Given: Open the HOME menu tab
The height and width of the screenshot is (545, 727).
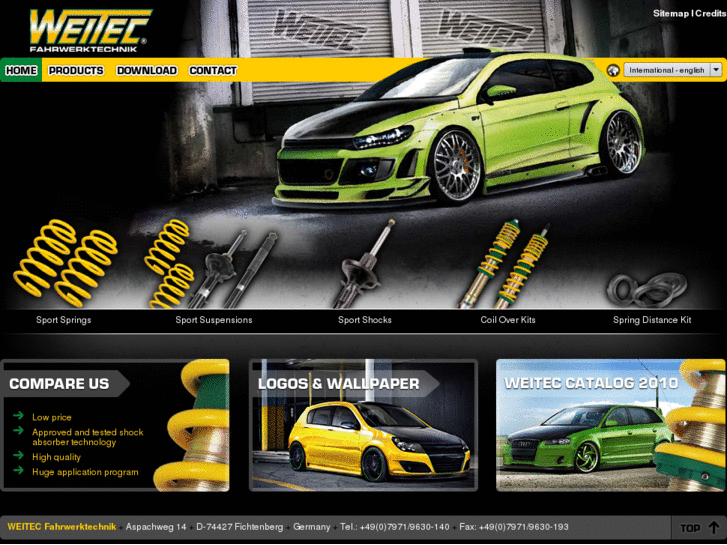Looking at the screenshot, I should pyautogui.click(x=21, y=71).
